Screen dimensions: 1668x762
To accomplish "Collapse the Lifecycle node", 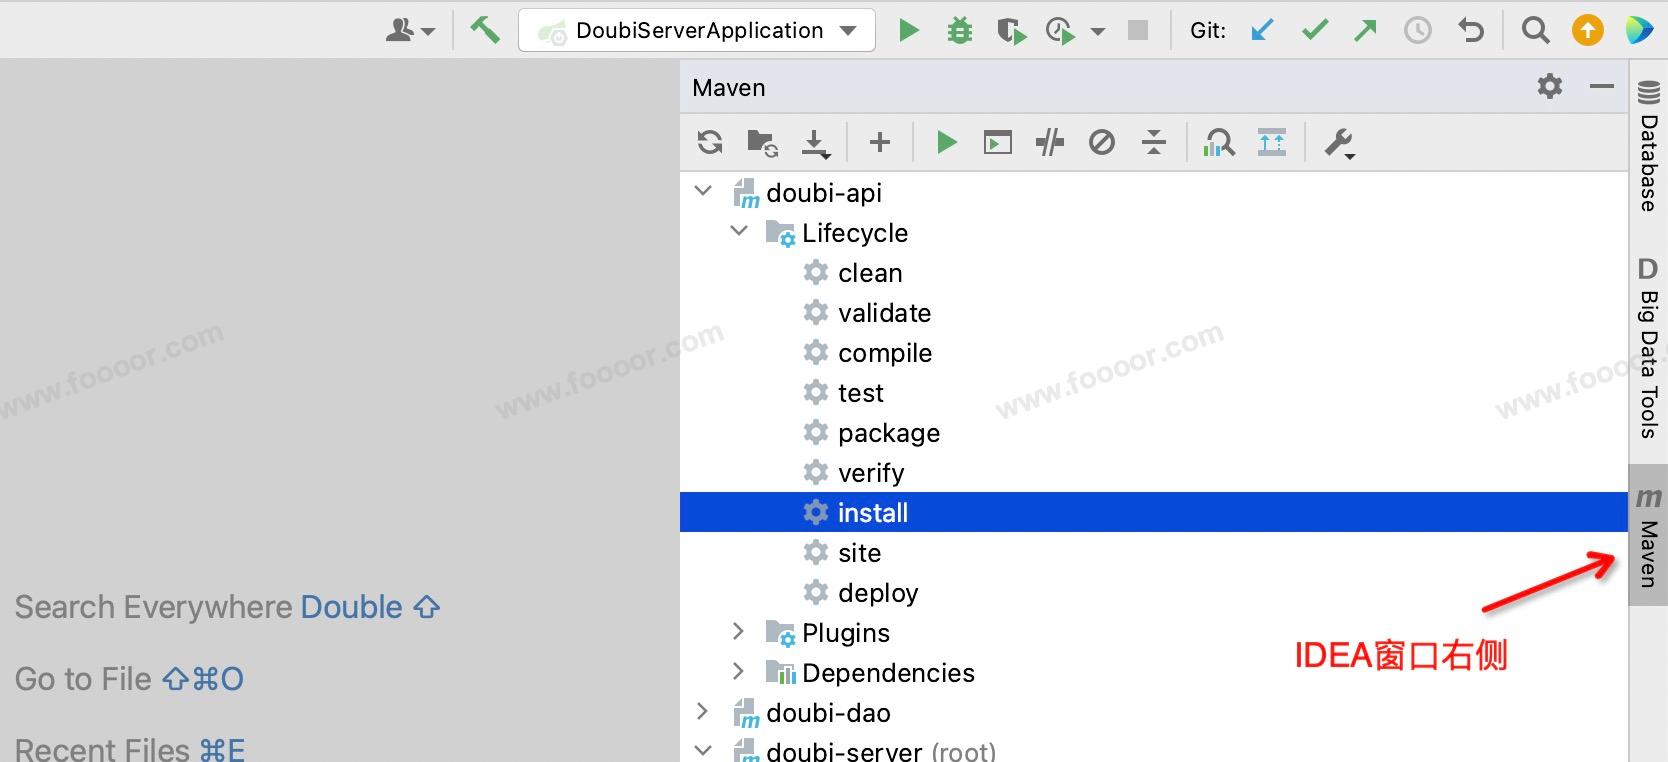I will [x=739, y=232].
